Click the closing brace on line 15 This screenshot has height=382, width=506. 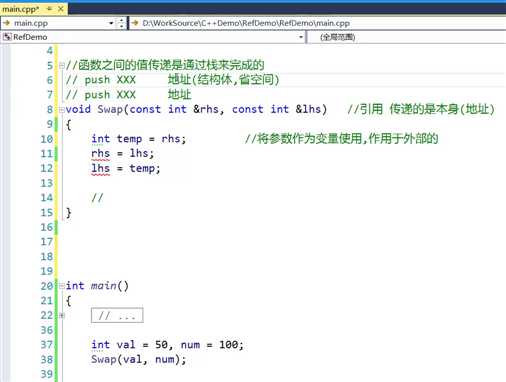69,212
